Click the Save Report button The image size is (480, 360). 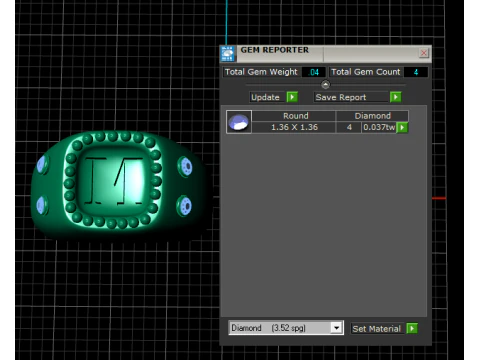pyautogui.click(x=351, y=97)
